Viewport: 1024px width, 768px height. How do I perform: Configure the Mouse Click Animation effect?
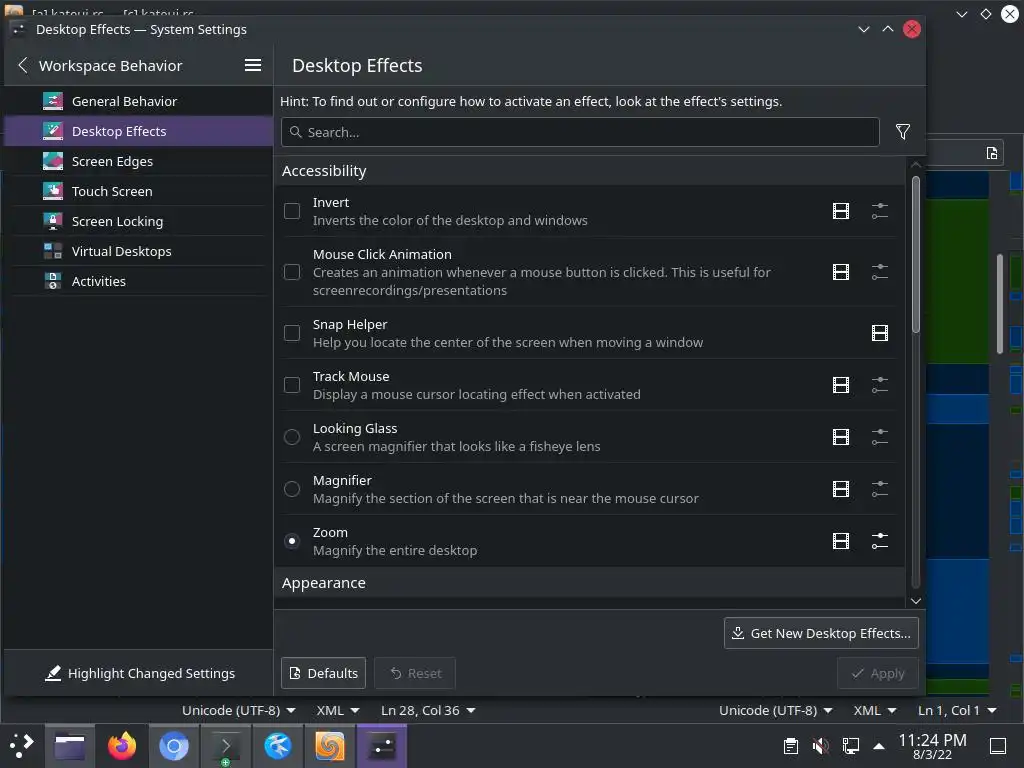pyautogui.click(x=880, y=272)
